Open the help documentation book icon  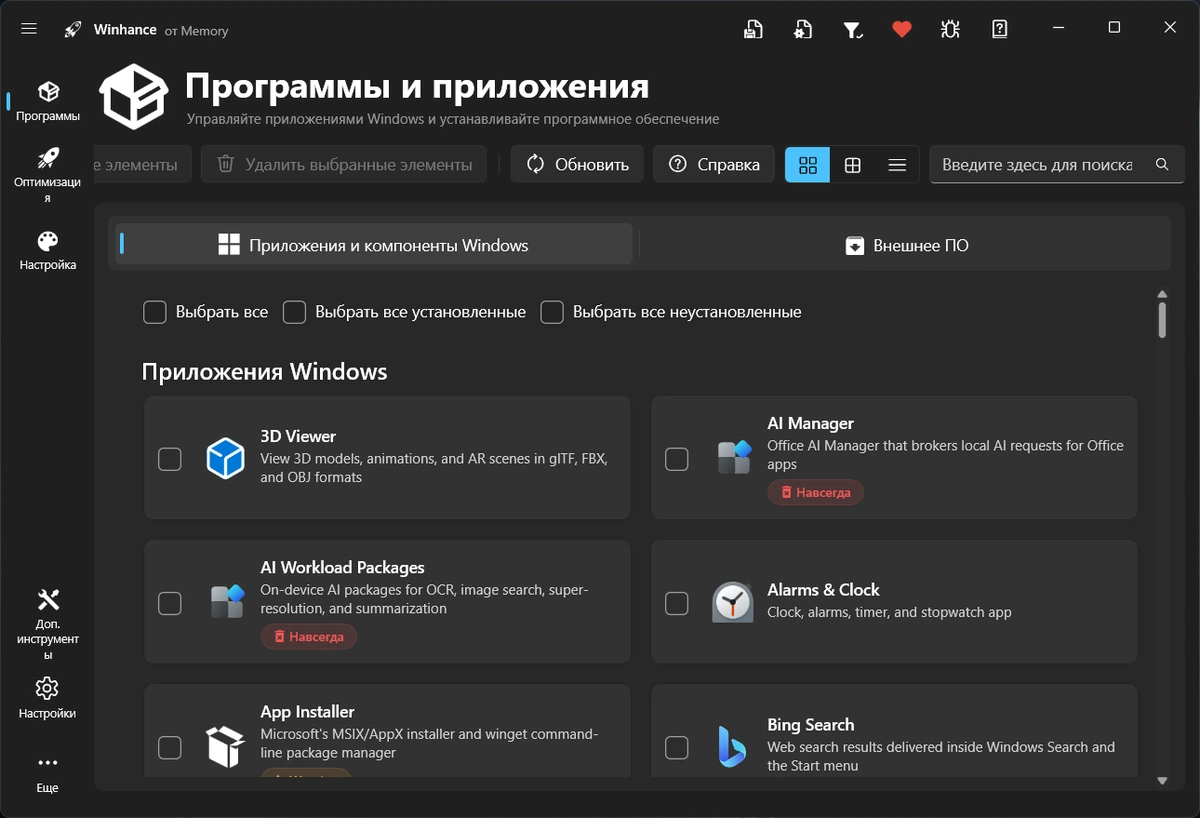click(x=1000, y=29)
